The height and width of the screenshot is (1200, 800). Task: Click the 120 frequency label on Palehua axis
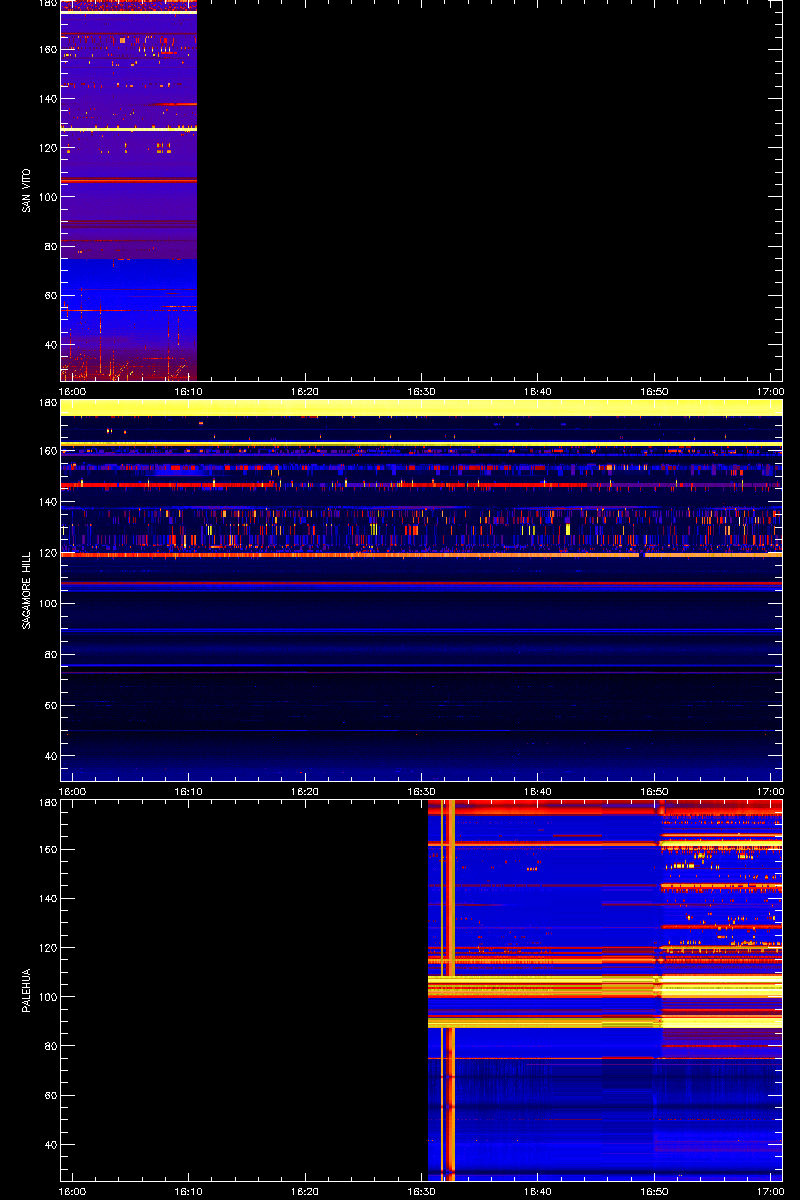click(46, 947)
